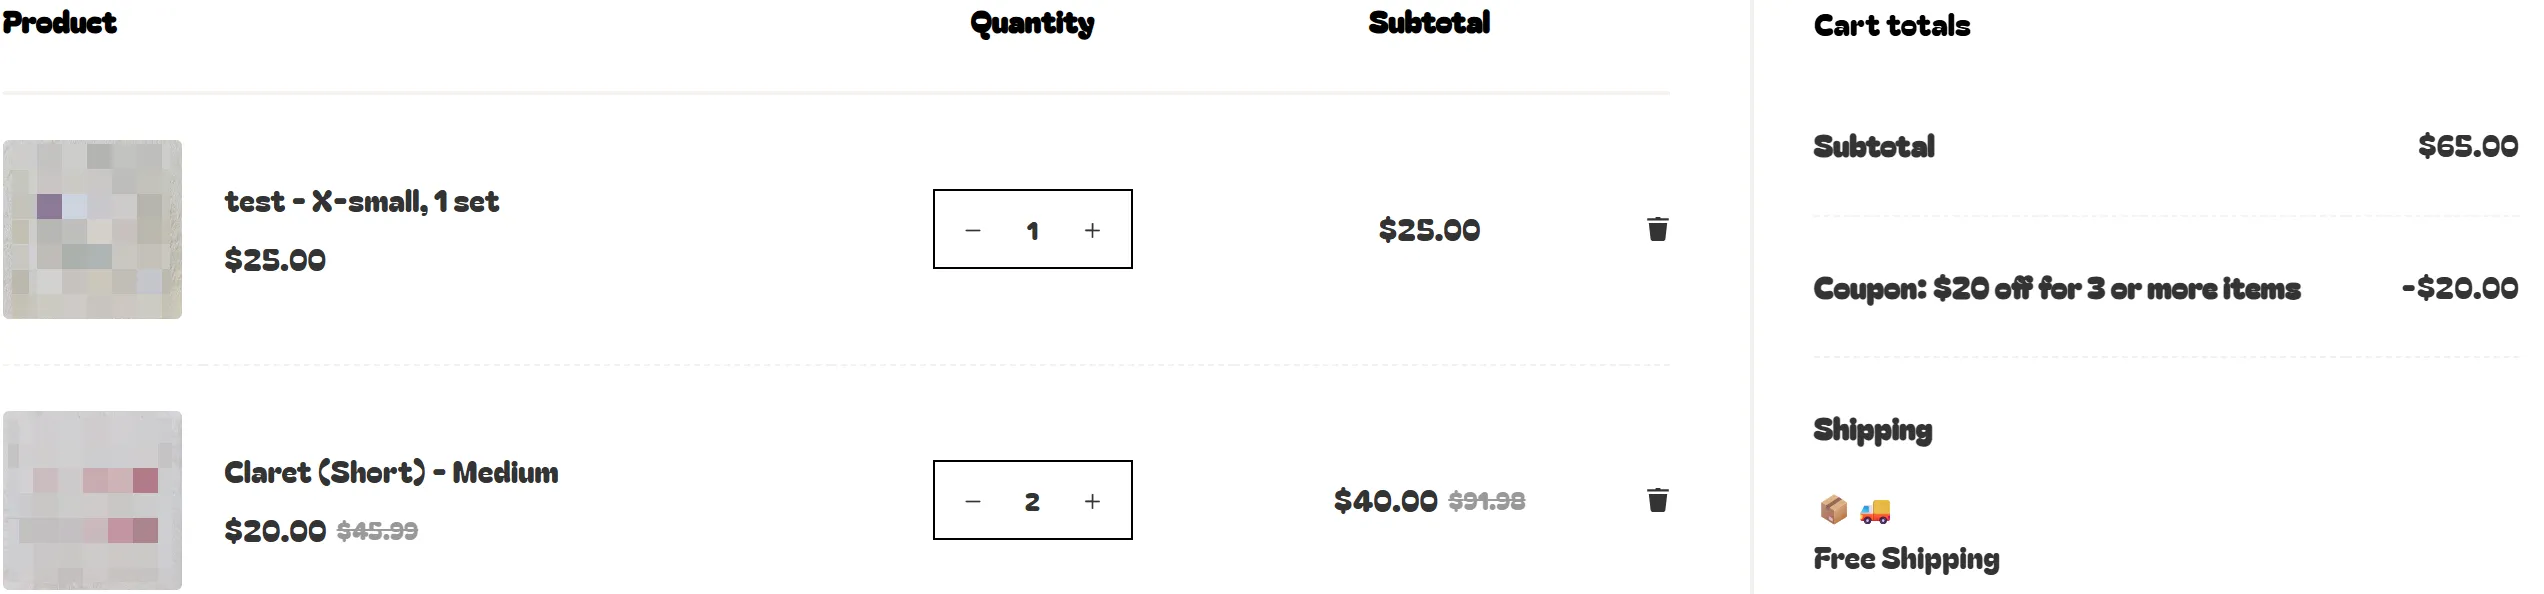This screenshot has height=594, width=2544.
Task: Focus the quantity field showing 1
Action: click(x=1032, y=230)
